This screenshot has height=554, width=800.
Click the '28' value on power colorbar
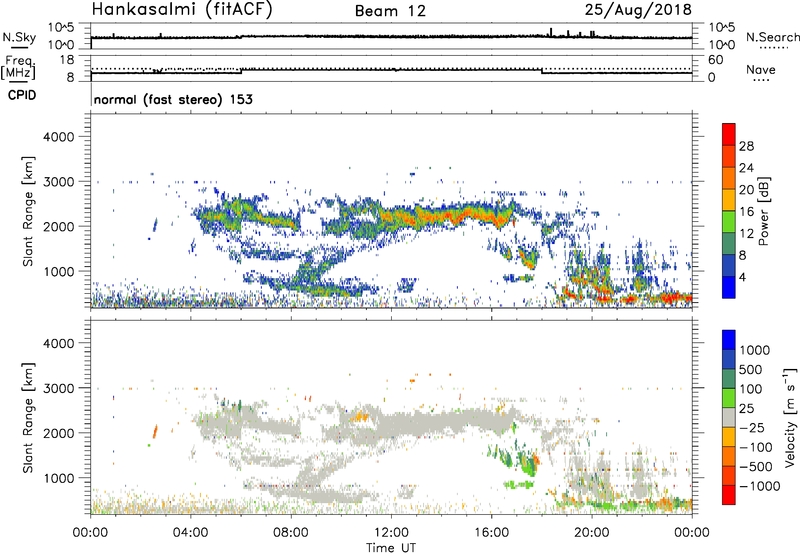pos(746,146)
